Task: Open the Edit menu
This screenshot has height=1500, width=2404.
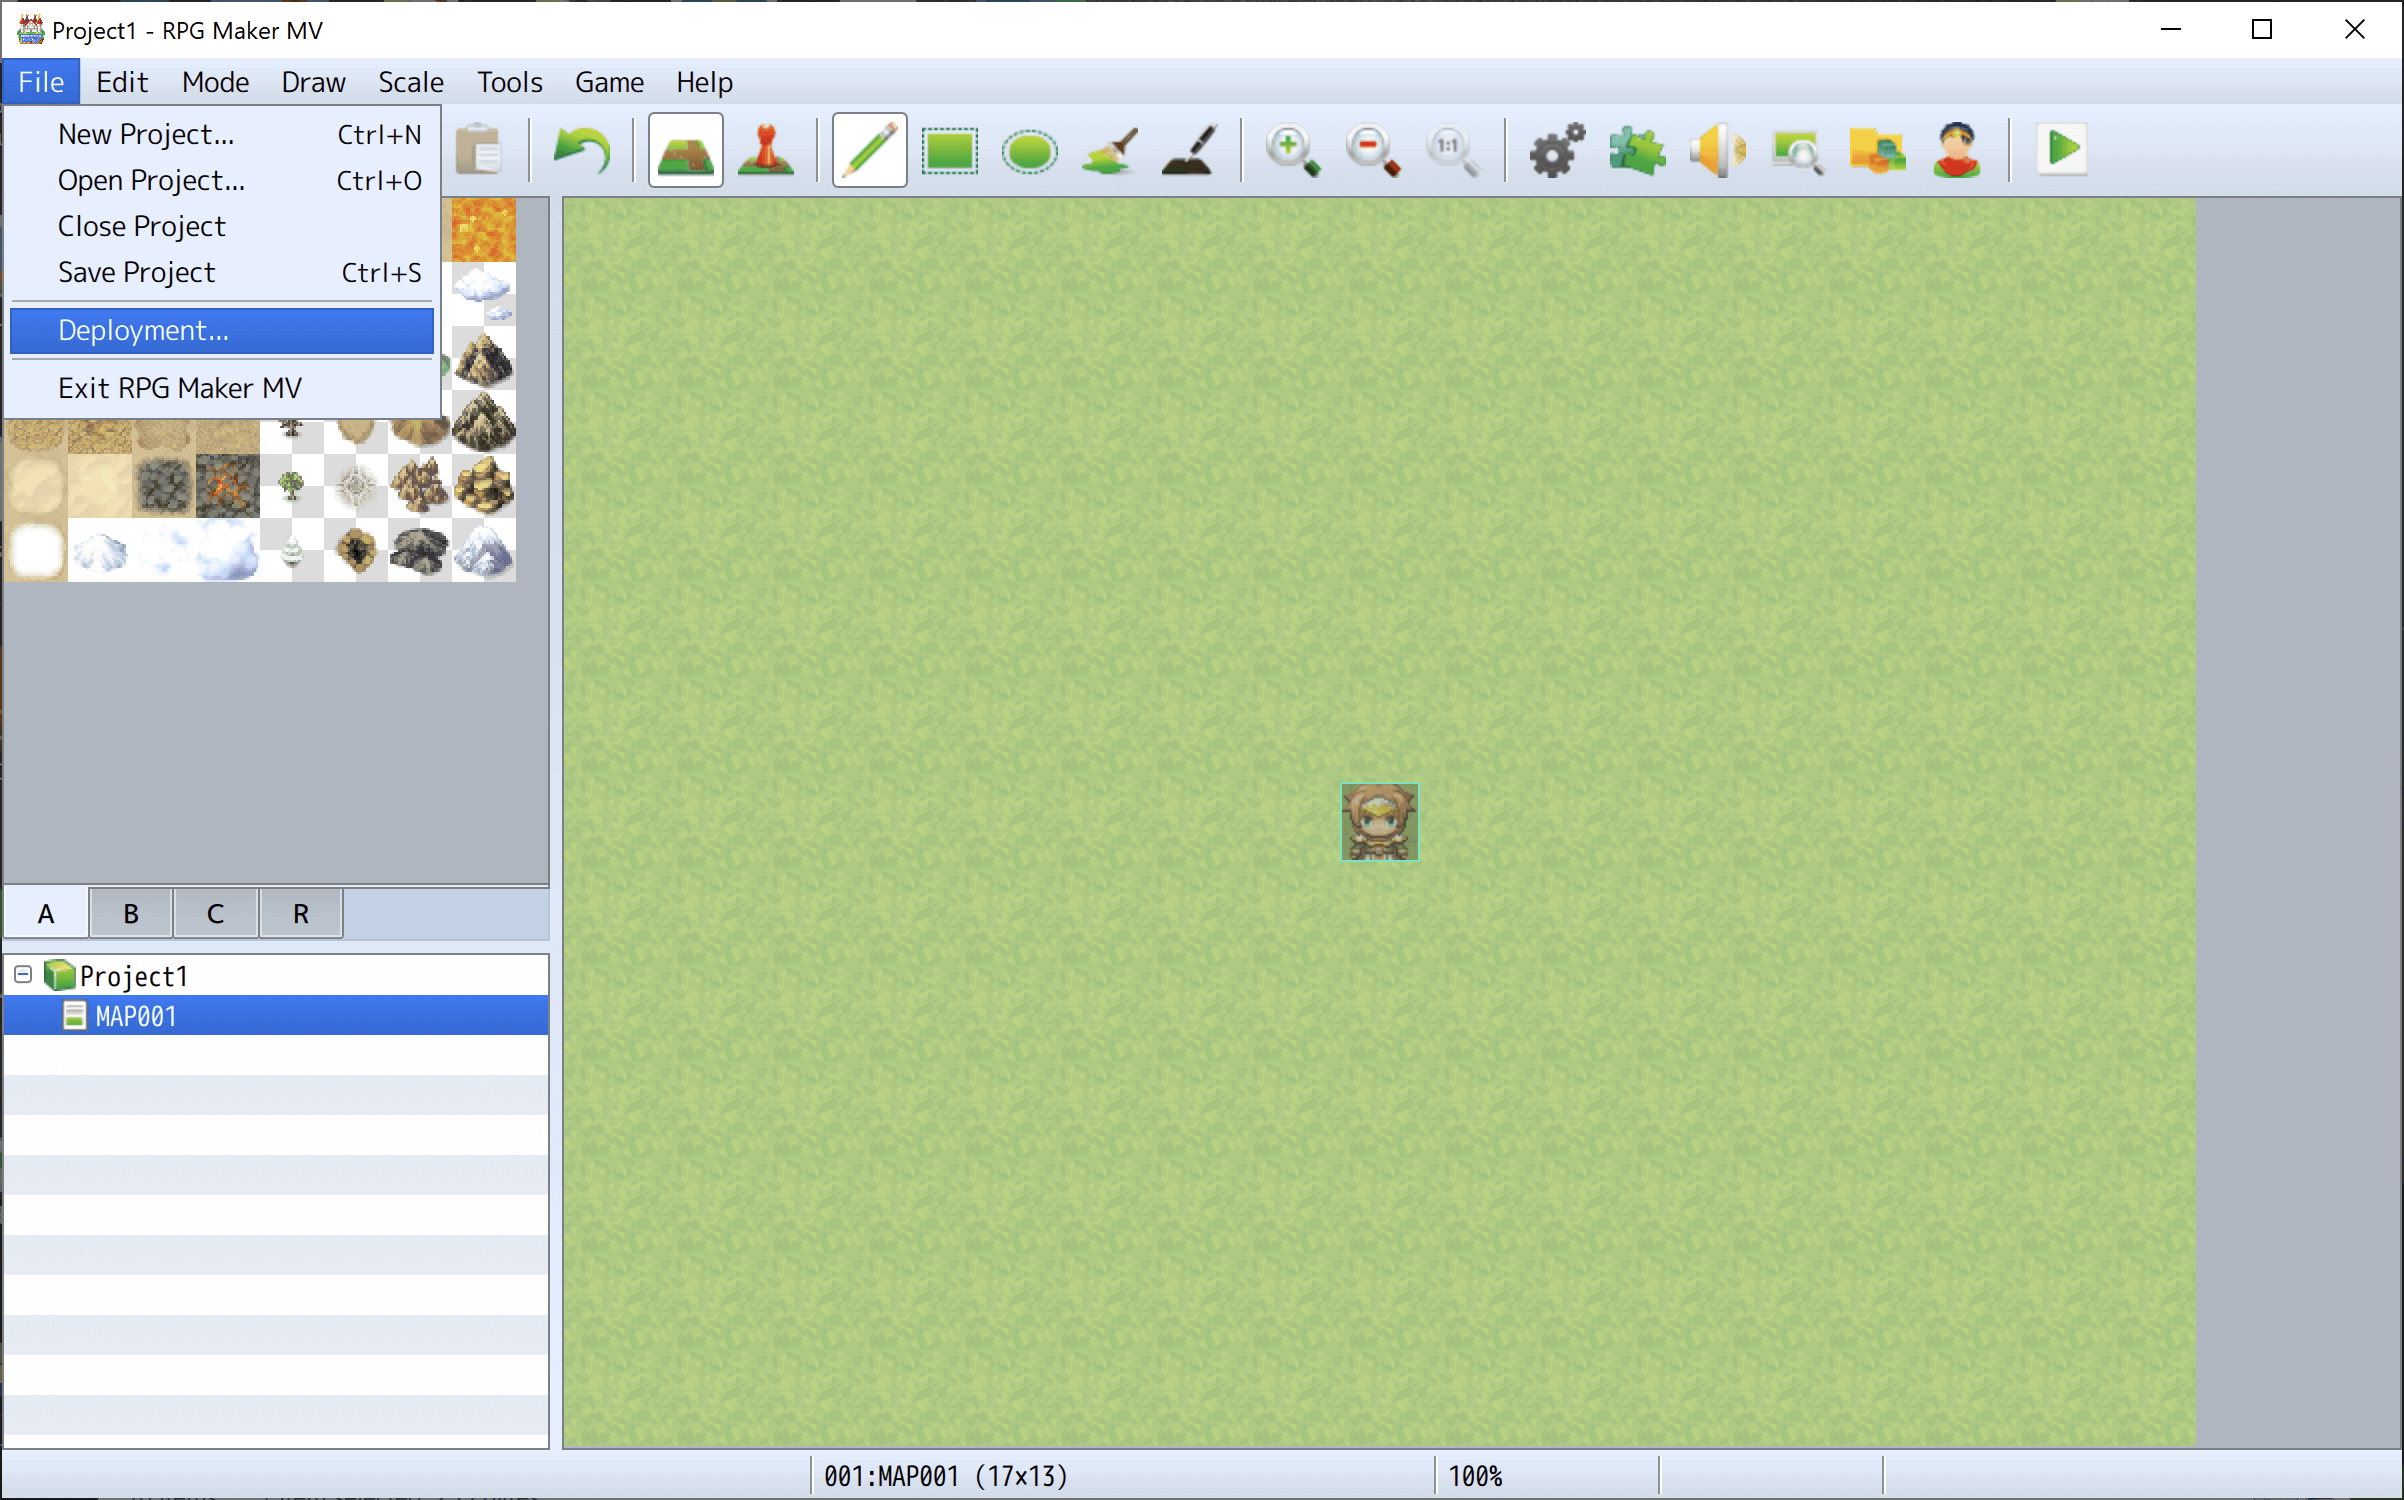Action: point(122,82)
